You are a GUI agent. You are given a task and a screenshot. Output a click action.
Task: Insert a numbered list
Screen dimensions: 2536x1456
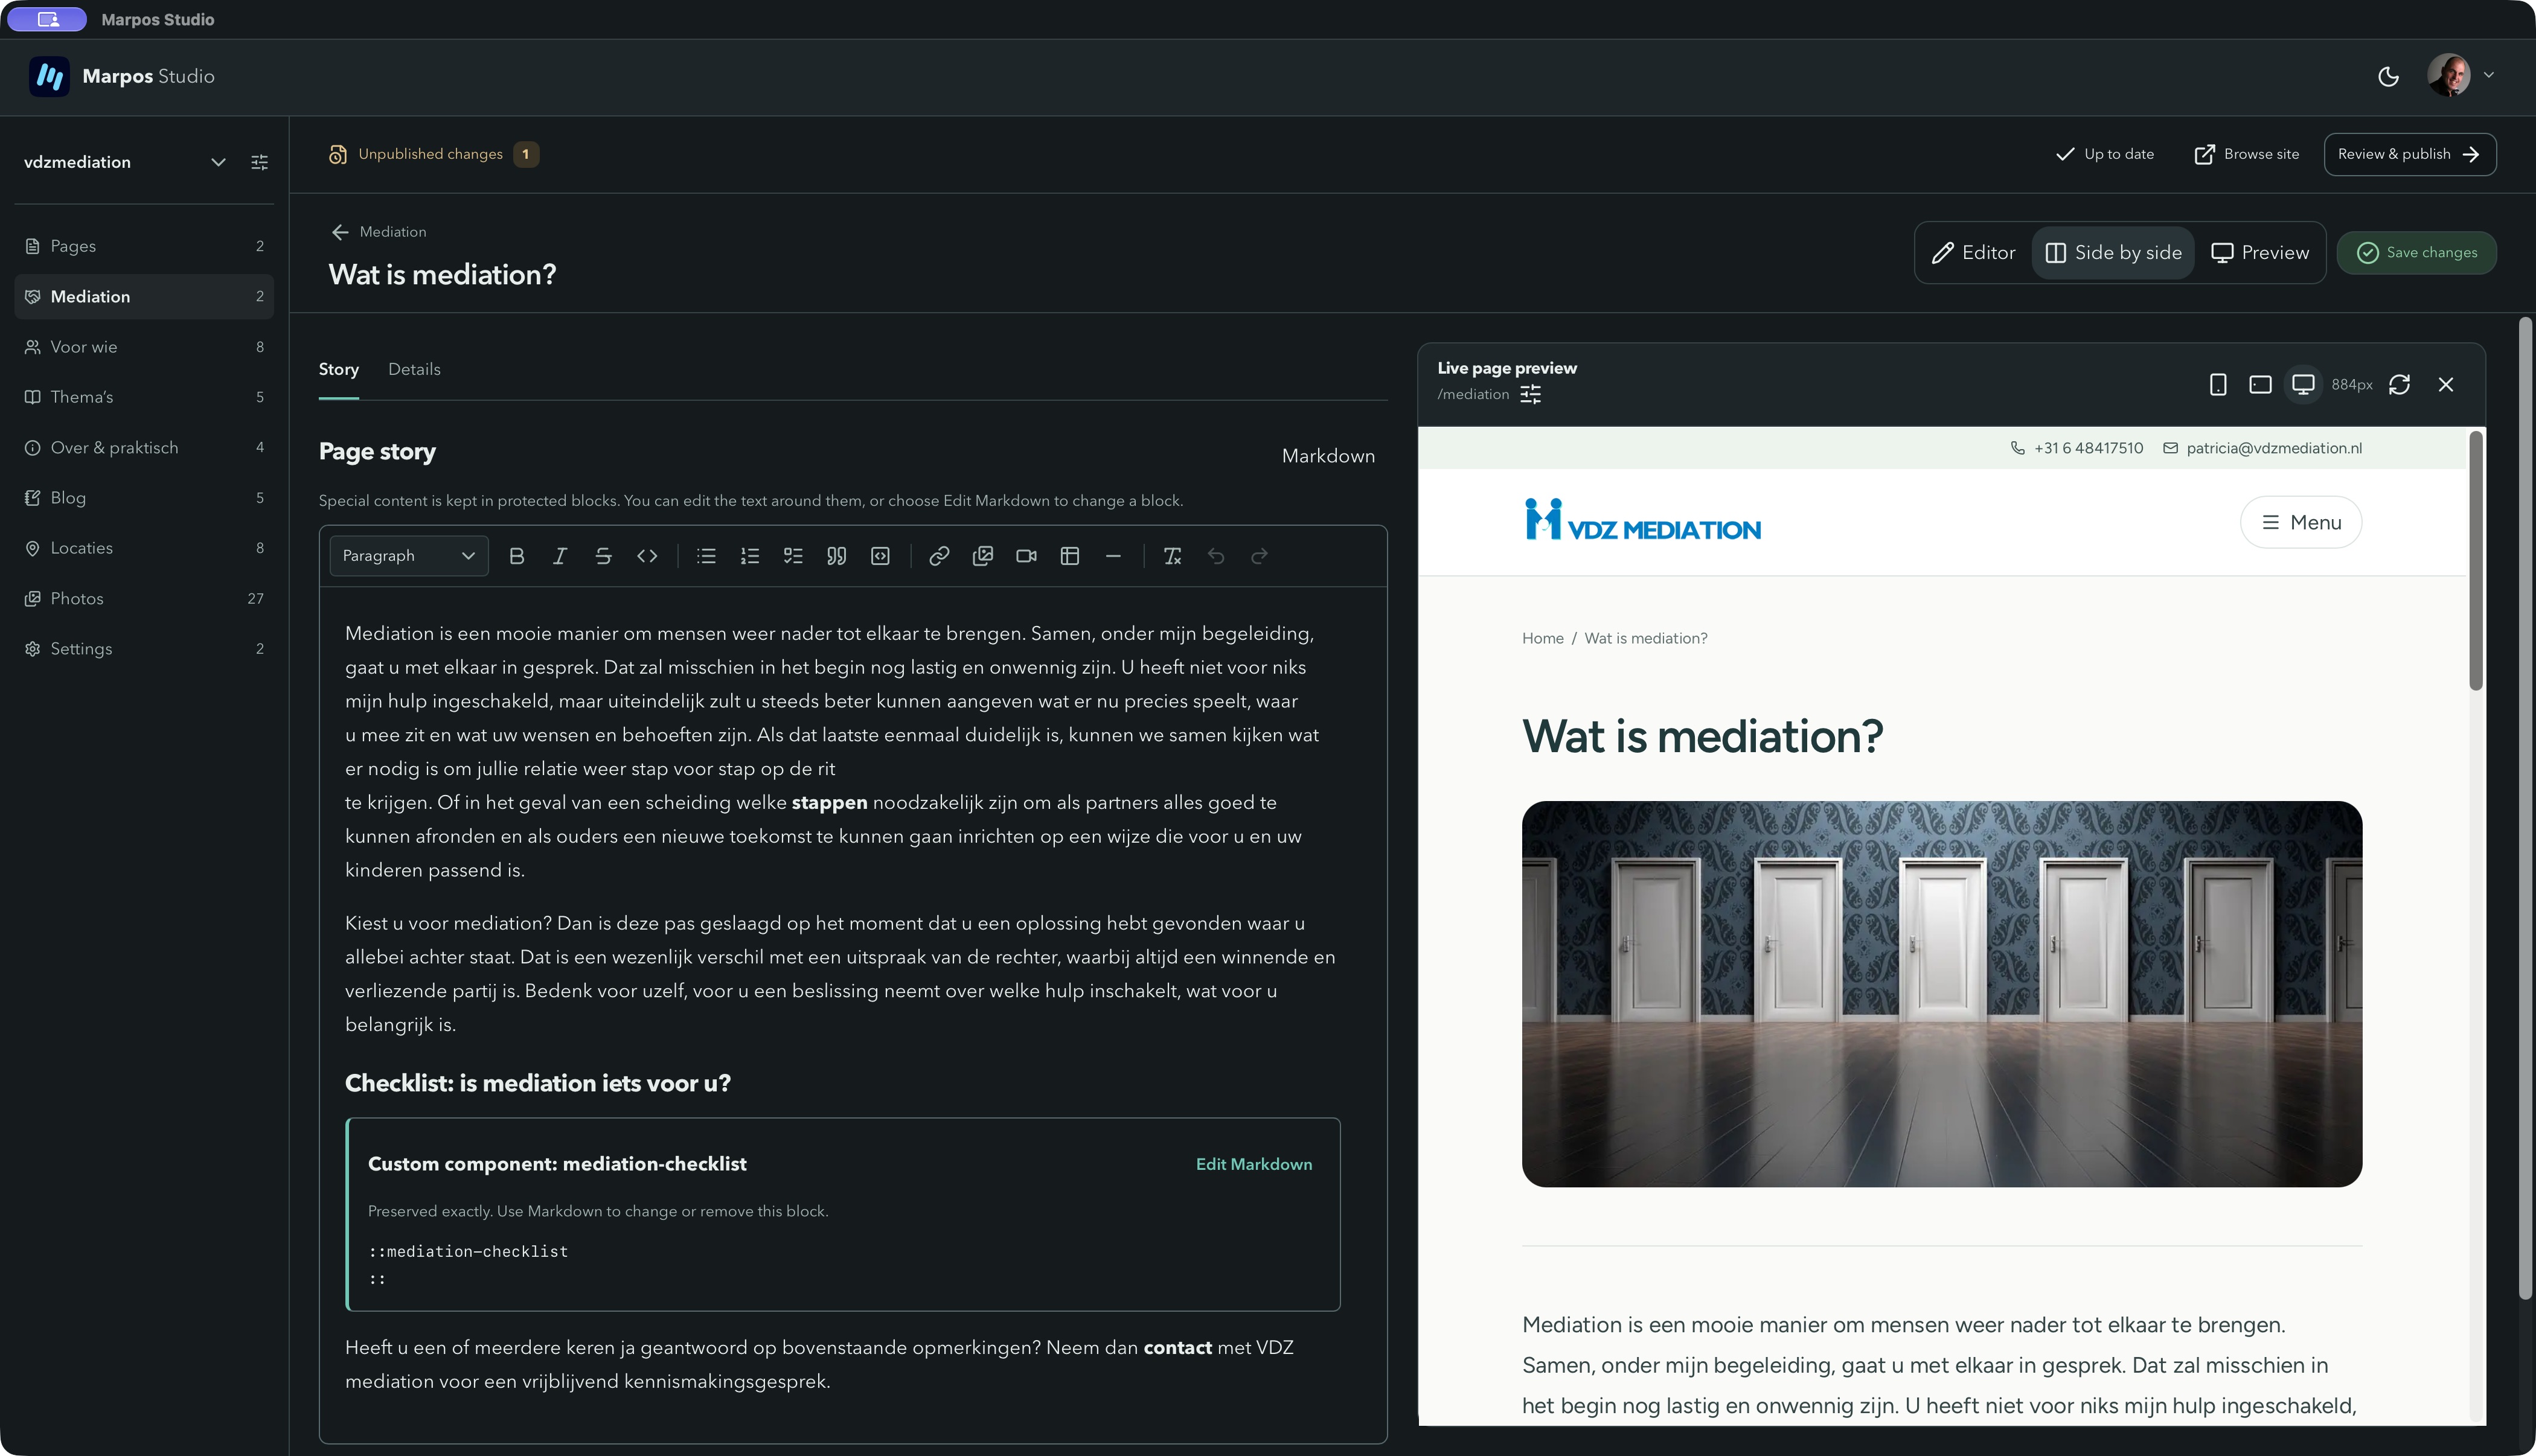(750, 556)
